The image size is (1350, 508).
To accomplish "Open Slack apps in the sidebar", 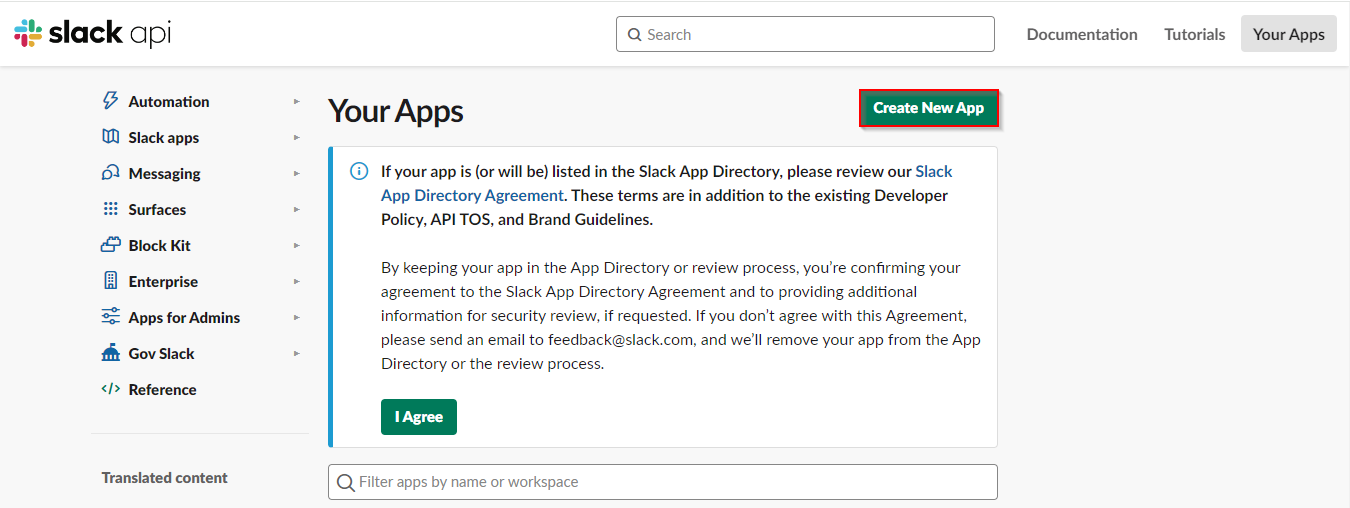I will (164, 137).
